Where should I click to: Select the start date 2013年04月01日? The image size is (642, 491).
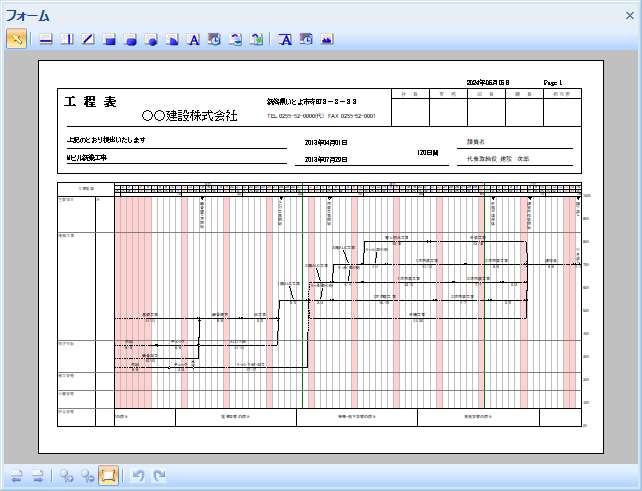(x=326, y=143)
